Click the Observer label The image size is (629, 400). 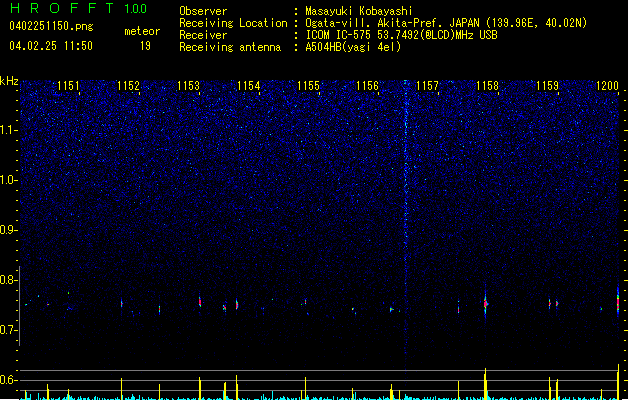[x=203, y=11]
